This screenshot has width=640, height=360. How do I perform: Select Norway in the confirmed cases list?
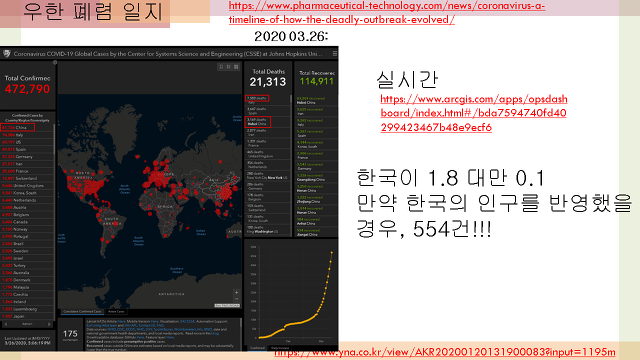[27, 229]
